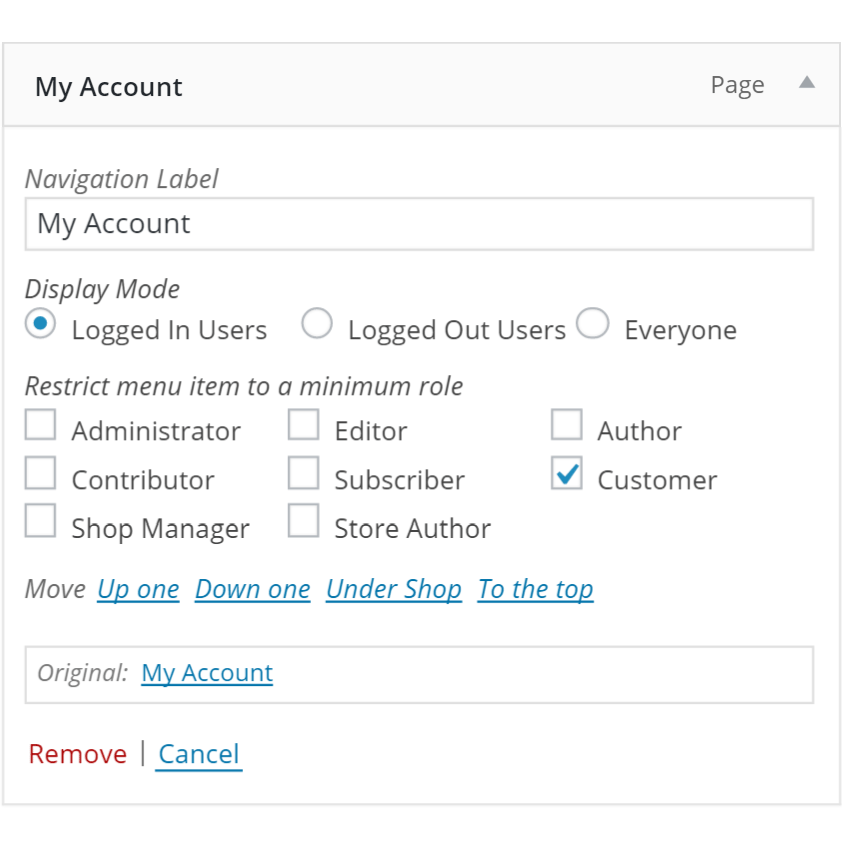
Task: Cancel editing the menu item
Action: click(198, 754)
